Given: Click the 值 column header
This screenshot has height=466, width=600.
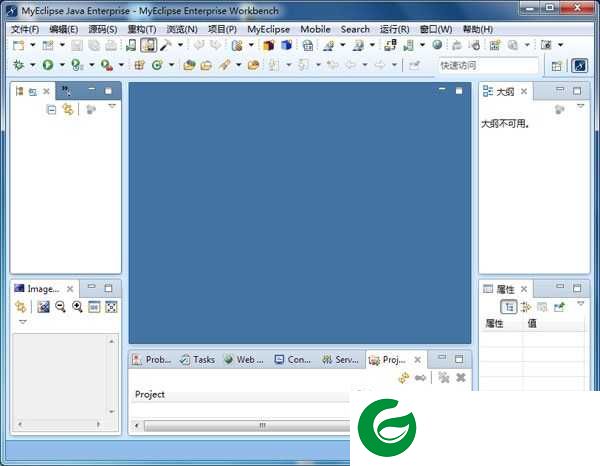Looking at the screenshot, I should [x=553, y=324].
